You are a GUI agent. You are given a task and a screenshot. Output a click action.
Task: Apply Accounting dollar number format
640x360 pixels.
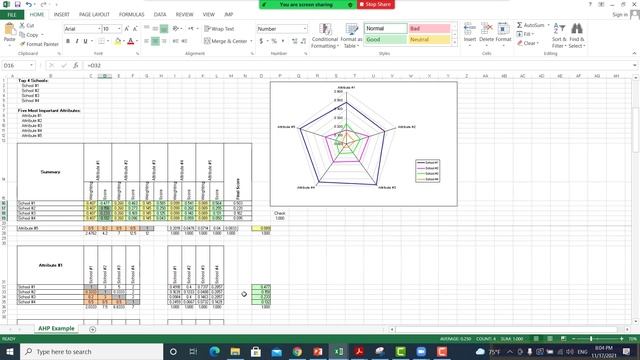tap(261, 41)
